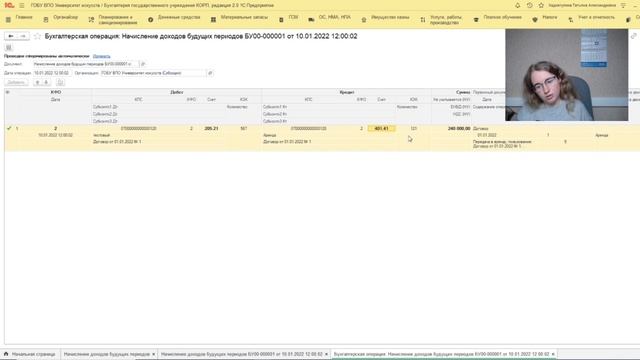Screen dimensions: 640x360
Task: Open Денежные средства section
Action: point(179,17)
